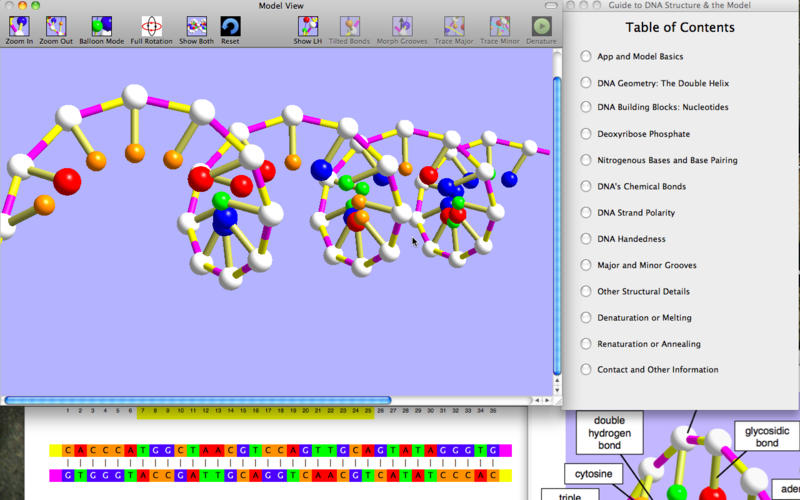Click the horizontal scrollbar thumb in Model View

click(197, 401)
